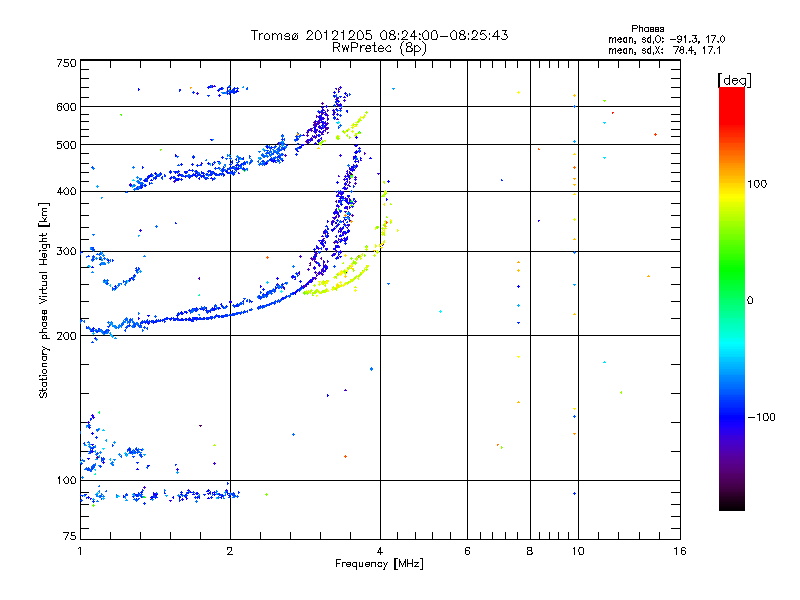Image resolution: width=800 pixels, height=600 pixels.
Task: Click the black bottom of the colorbar
Action: point(732,503)
